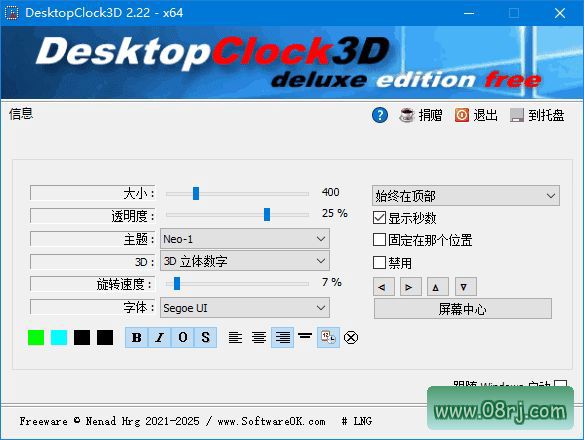Image resolution: width=584 pixels, height=440 pixels.
Task: Click the 退出 exit button
Action: (x=476, y=115)
